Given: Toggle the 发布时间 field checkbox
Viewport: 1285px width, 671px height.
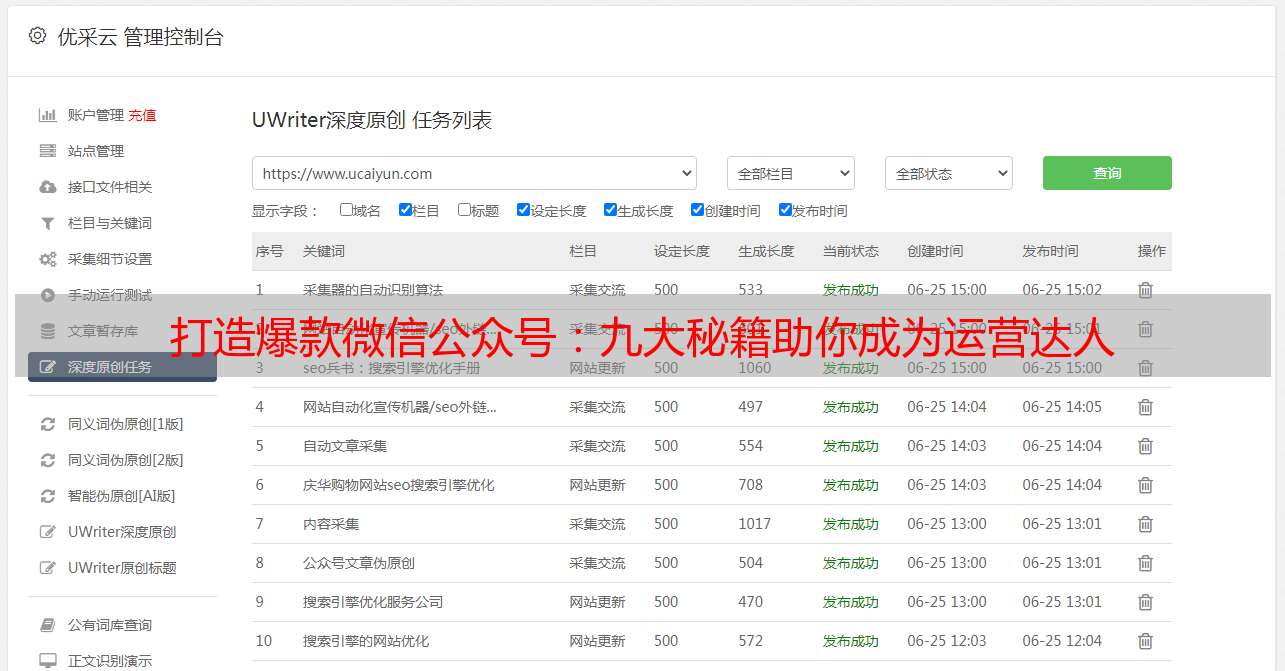Looking at the screenshot, I should pos(785,210).
